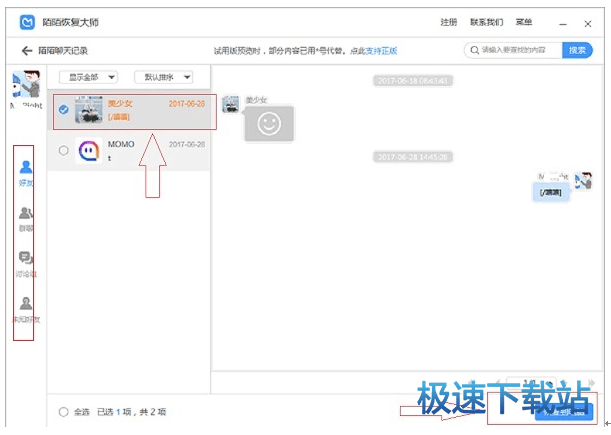Go back with the left arrow icon
This screenshot has width=611, height=435.
tap(26, 51)
